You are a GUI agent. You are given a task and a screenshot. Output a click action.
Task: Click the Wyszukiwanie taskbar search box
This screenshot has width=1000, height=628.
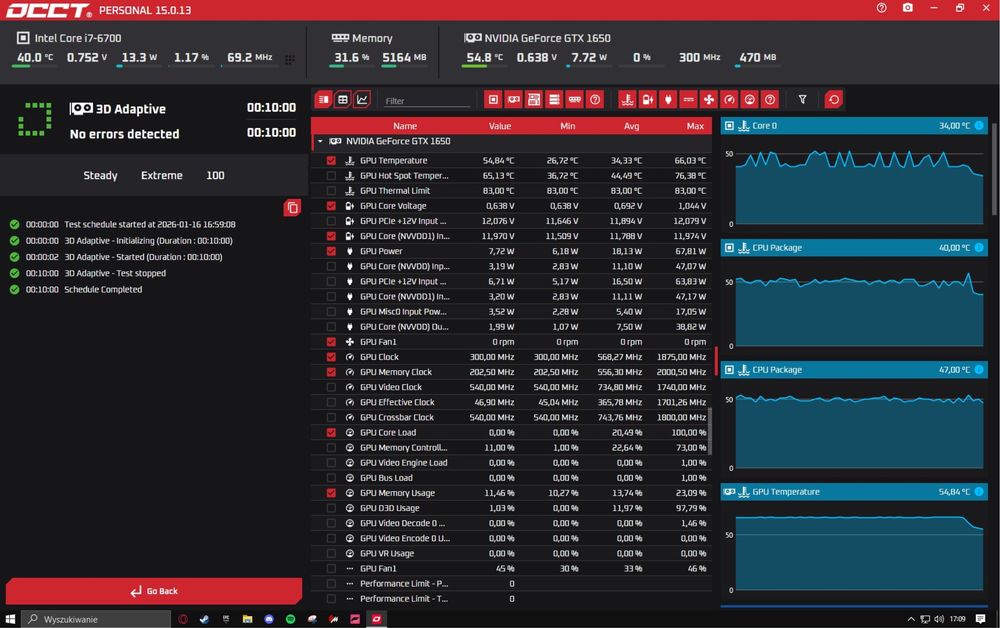[x=96, y=619]
